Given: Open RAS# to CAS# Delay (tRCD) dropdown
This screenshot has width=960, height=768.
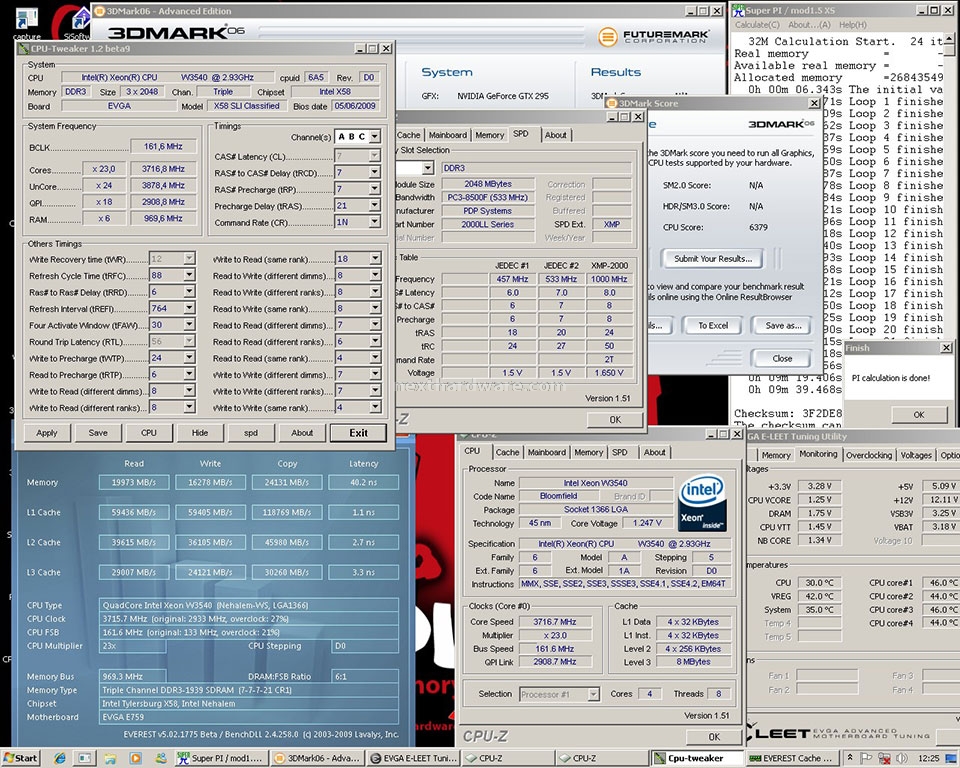Looking at the screenshot, I should point(375,173).
